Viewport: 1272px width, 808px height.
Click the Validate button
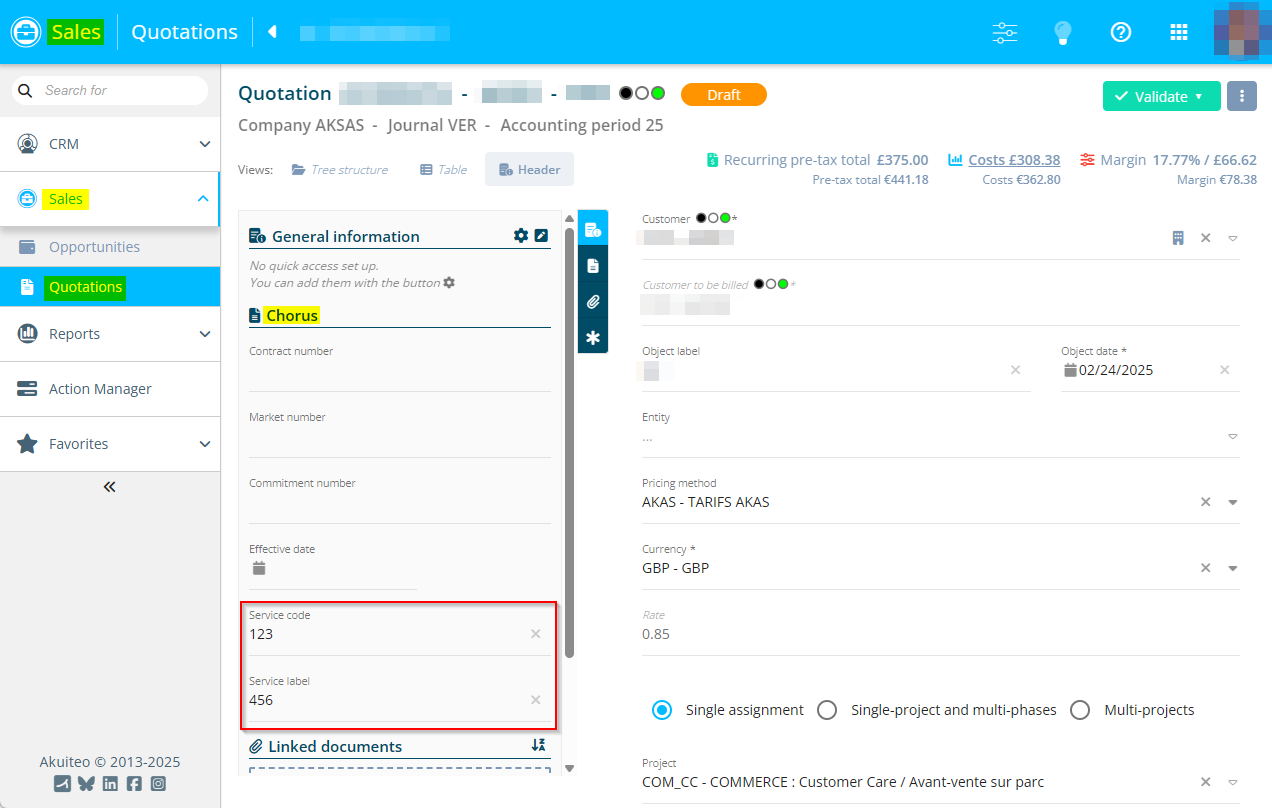point(1161,96)
